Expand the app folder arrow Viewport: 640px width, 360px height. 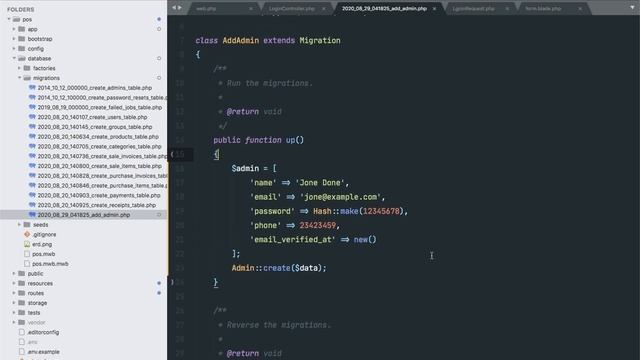14,29
